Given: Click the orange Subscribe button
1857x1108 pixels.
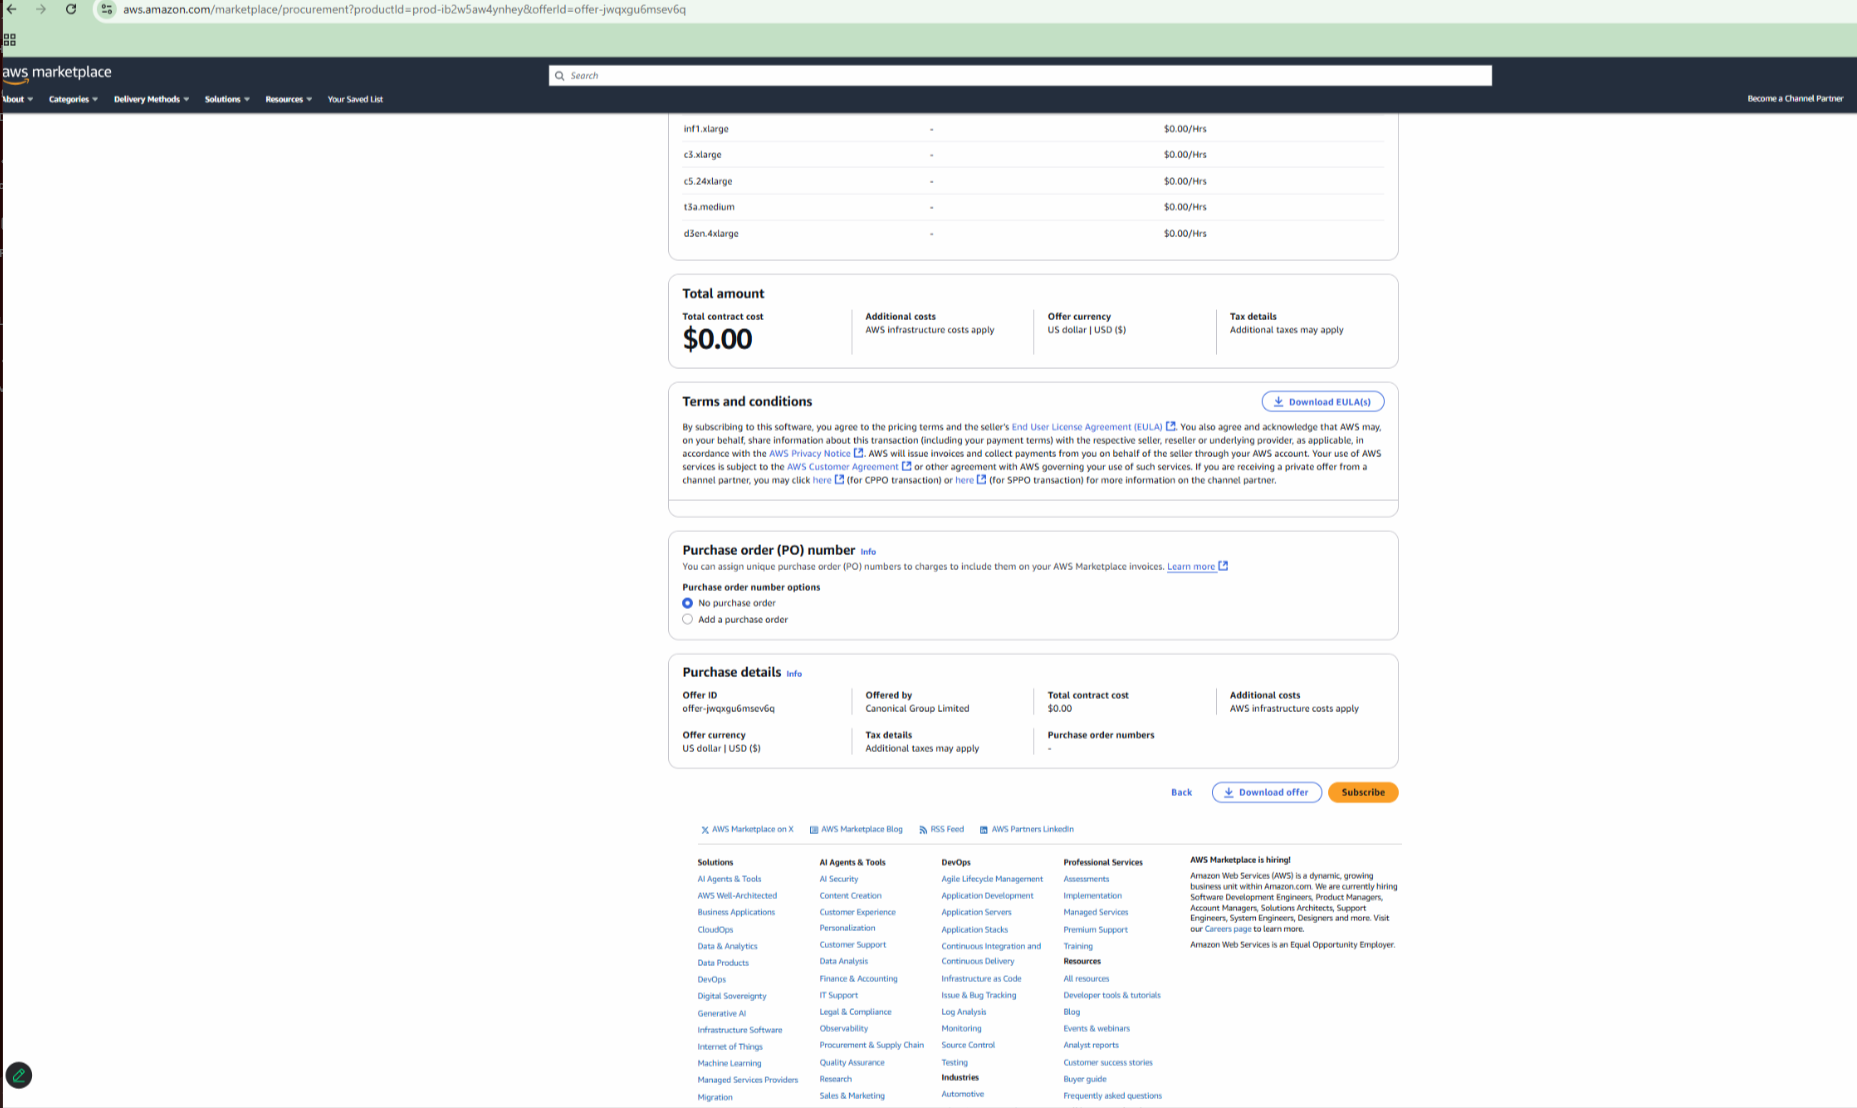Looking at the screenshot, I should point(1362,792).
